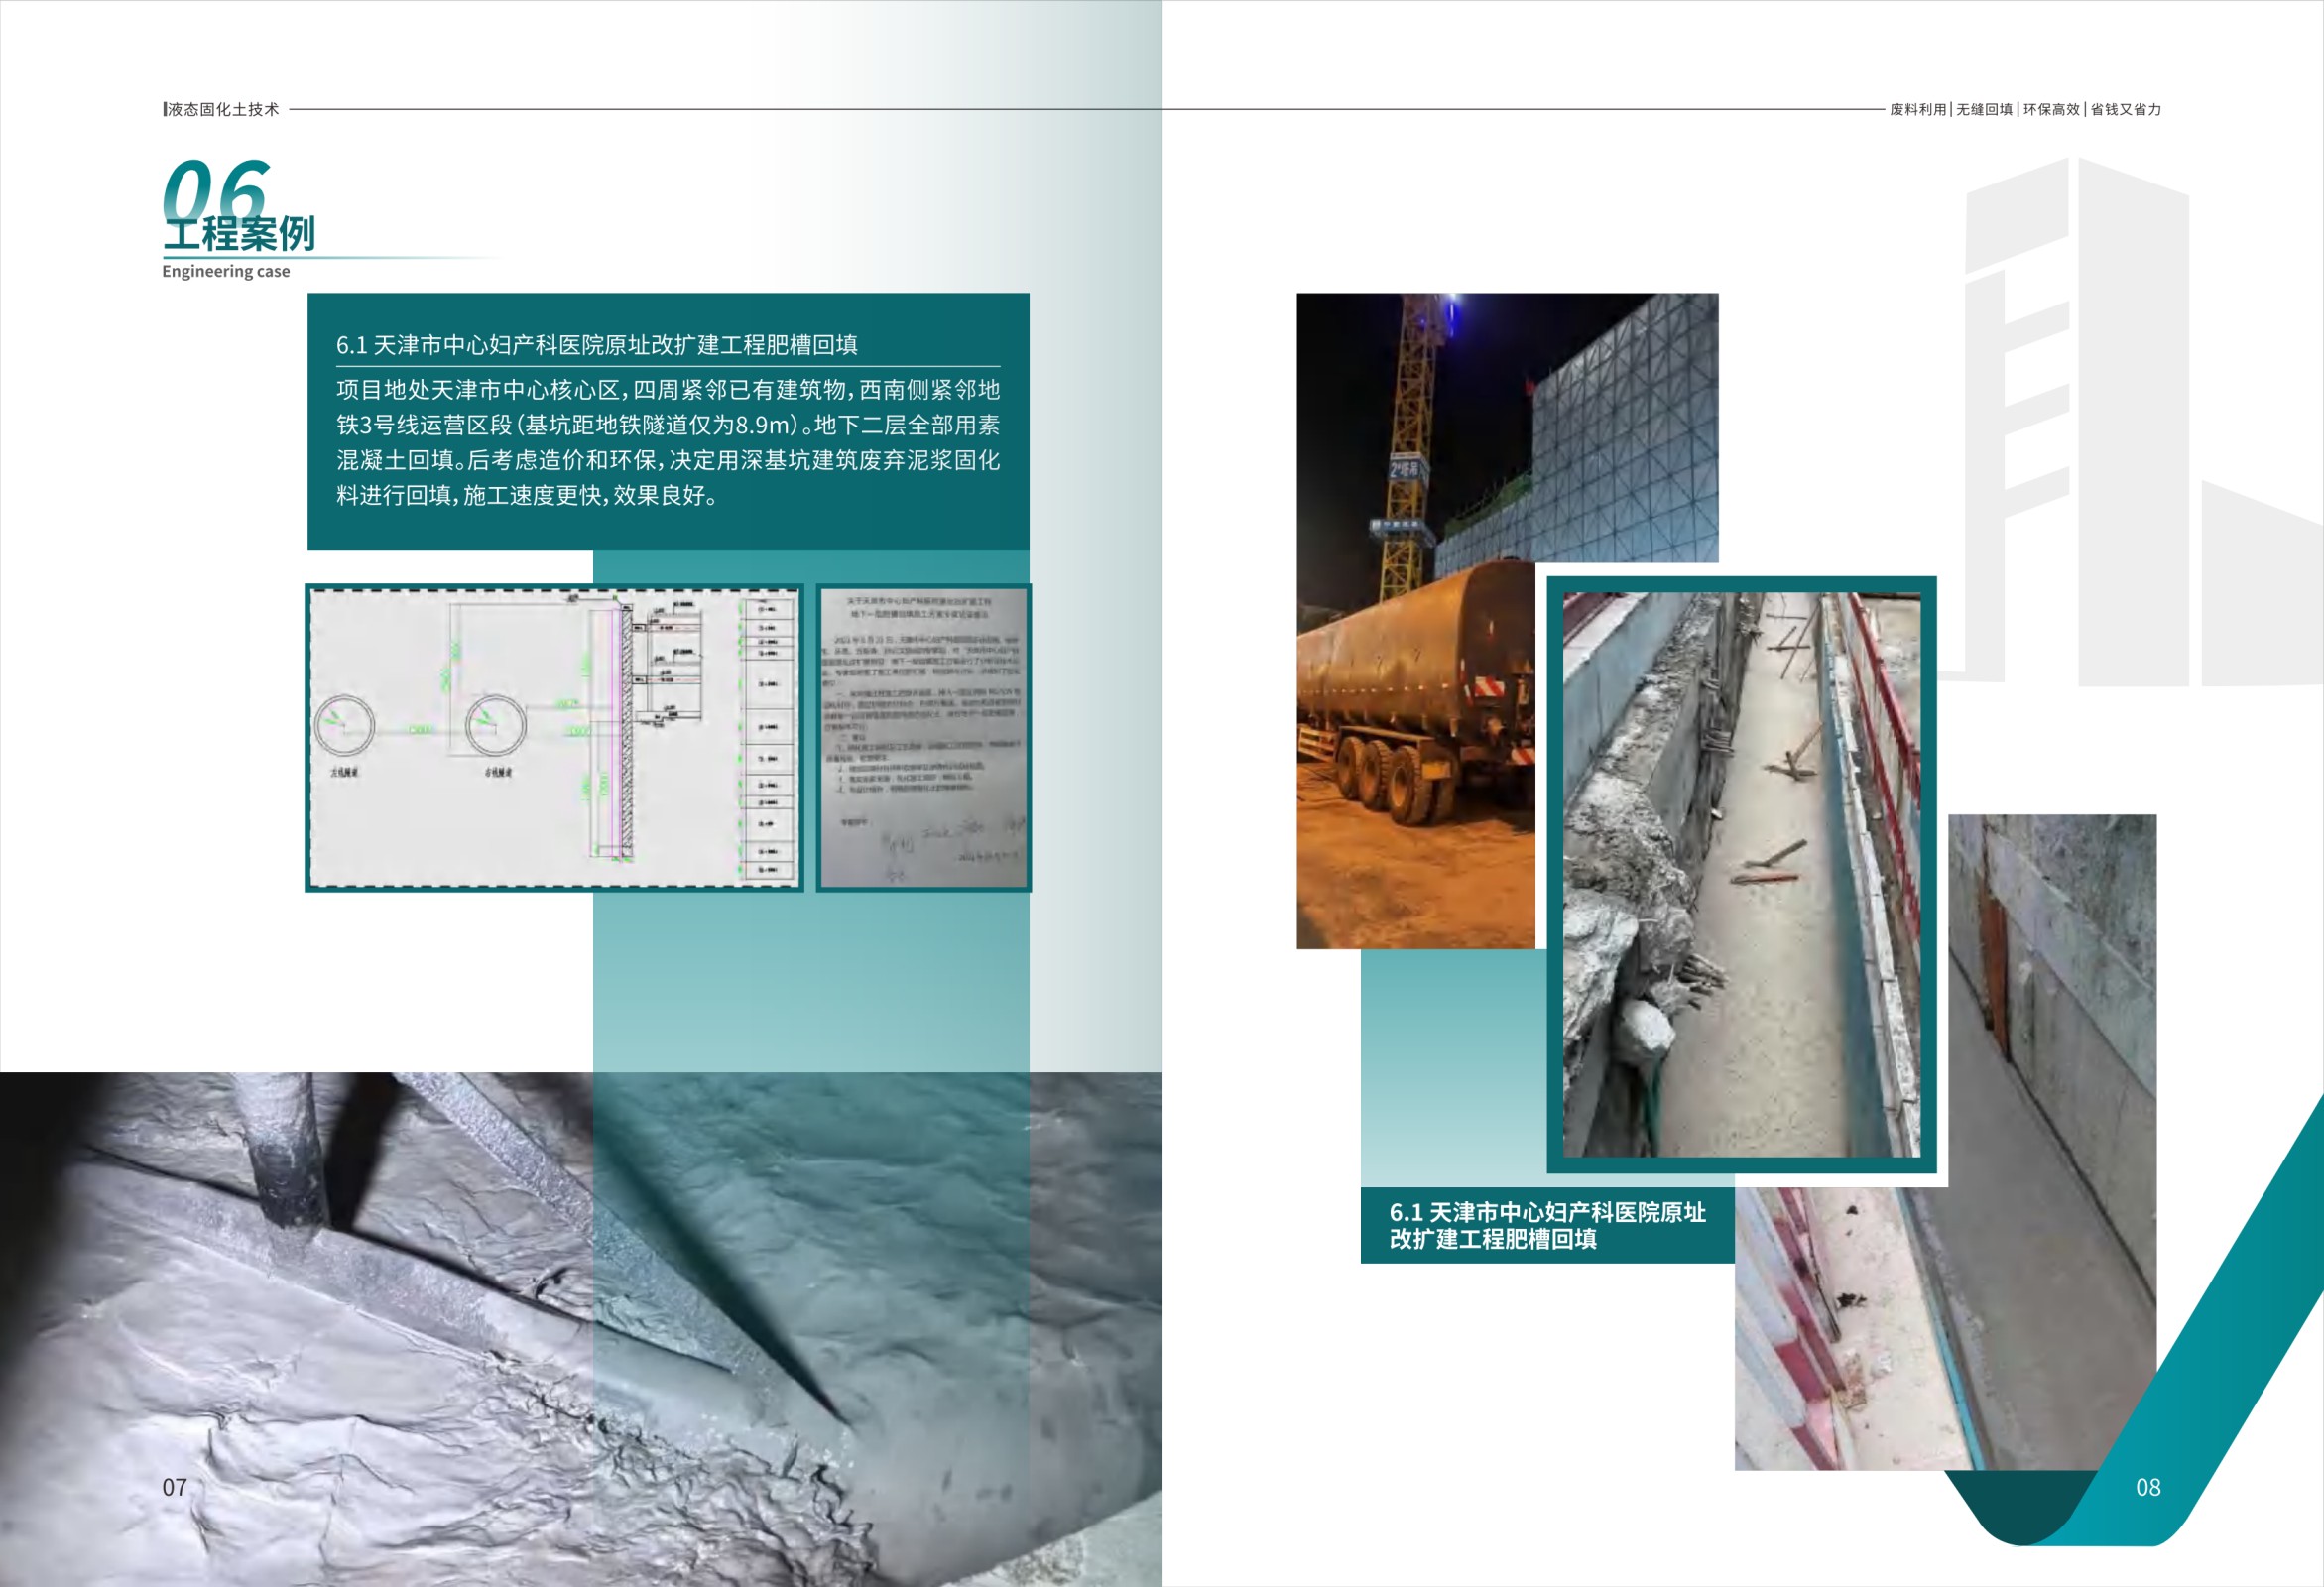Click the gray slurry pouring photo

tap(581, 1329)
